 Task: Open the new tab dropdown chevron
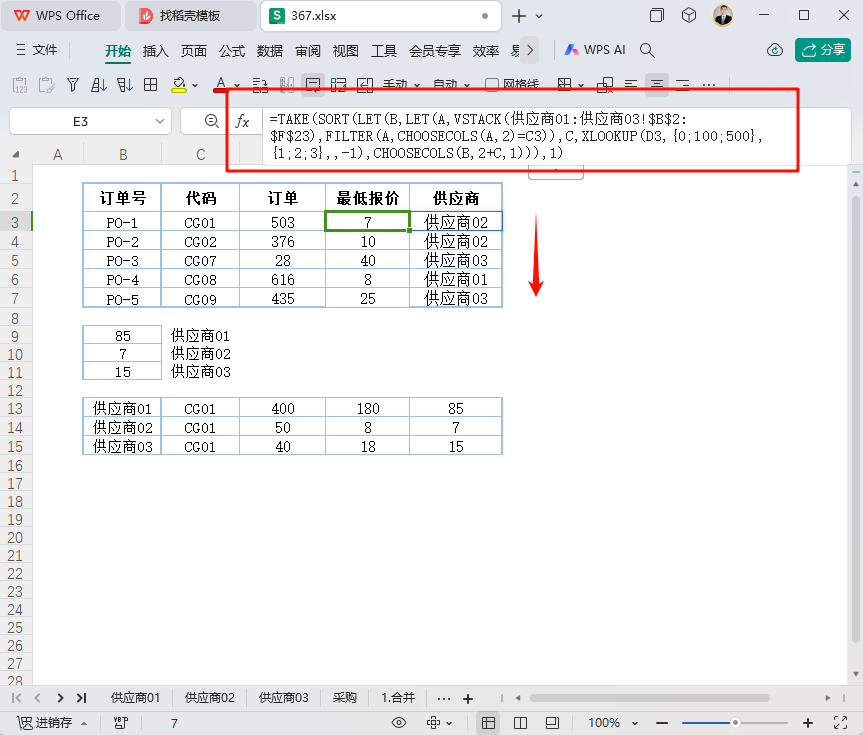pos(539,16)
